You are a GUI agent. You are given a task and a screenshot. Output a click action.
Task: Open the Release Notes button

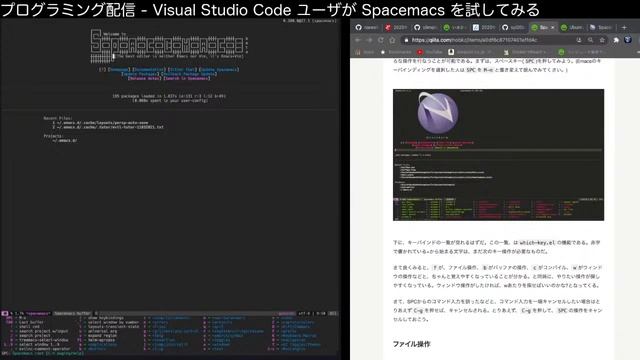[x=144, y=78]
